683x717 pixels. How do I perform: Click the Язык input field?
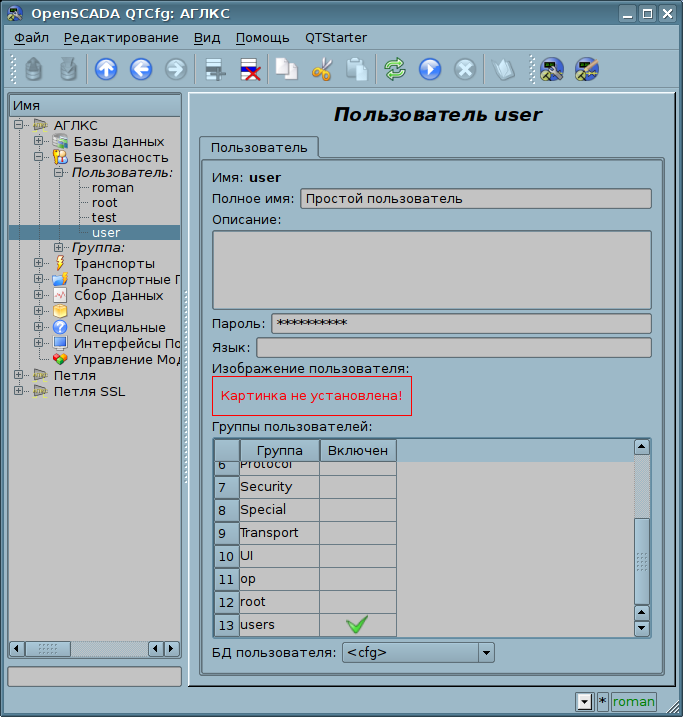coord(454,348)
